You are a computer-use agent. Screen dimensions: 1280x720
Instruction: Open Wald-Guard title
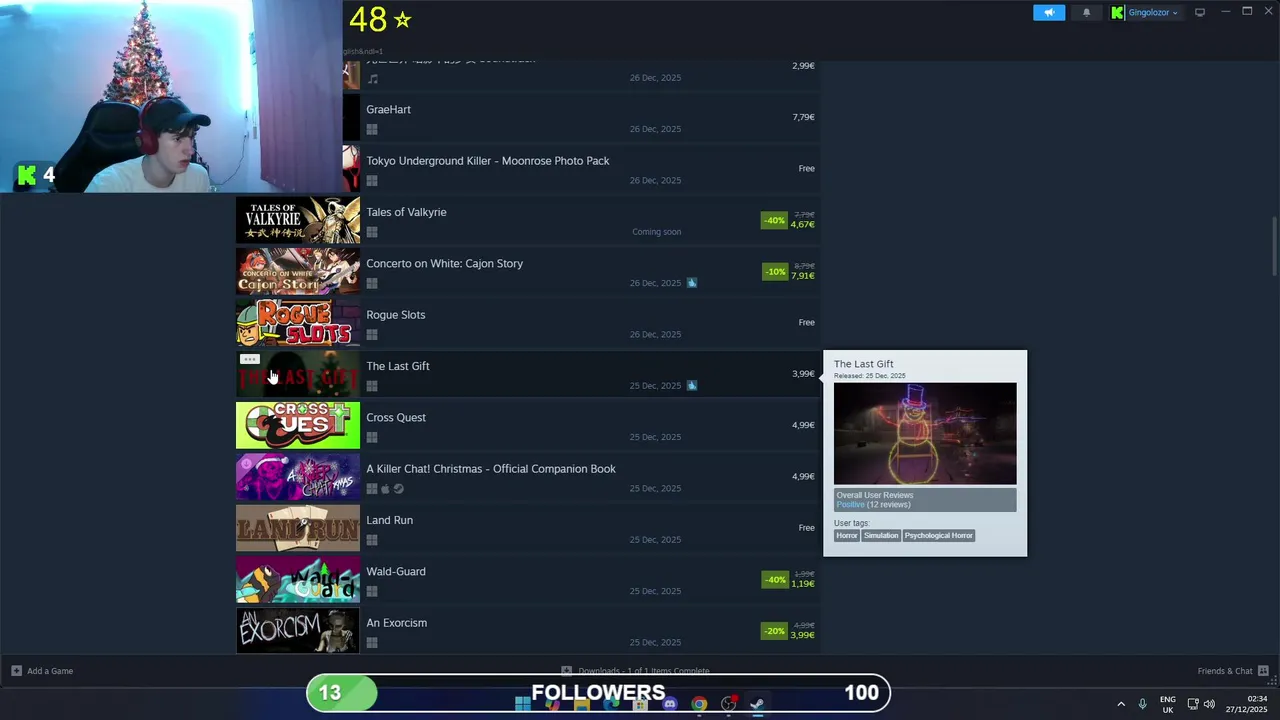tap(395, 572)
